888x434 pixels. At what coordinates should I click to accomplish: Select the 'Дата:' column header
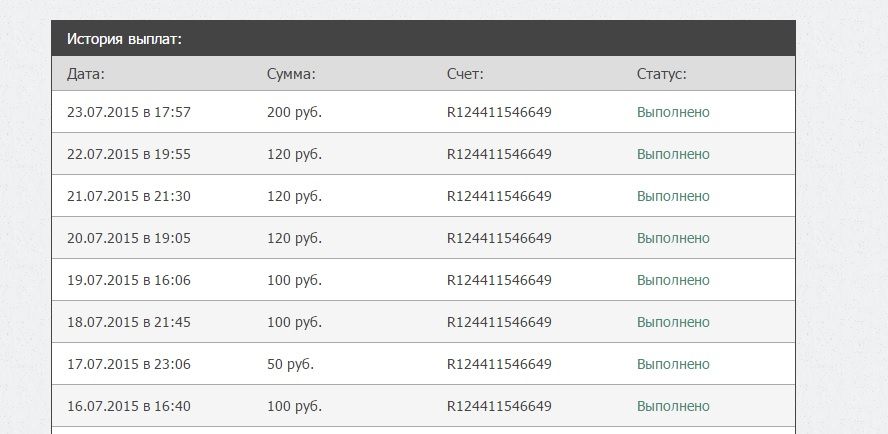[86, 74]
